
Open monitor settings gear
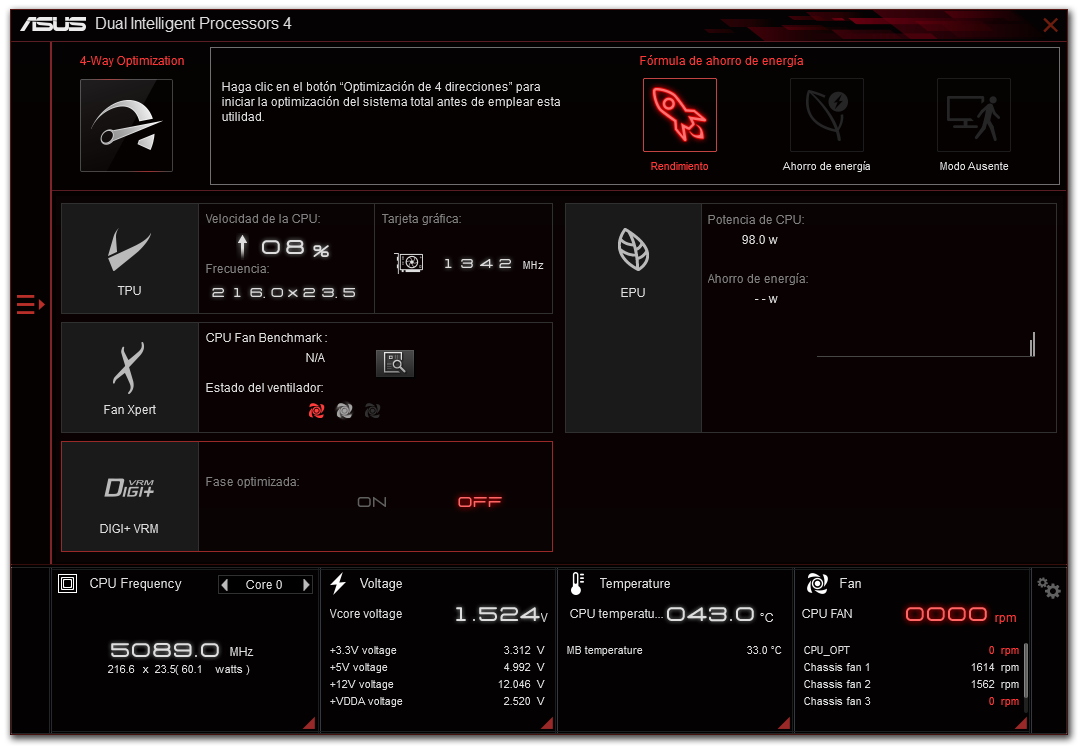pyautogui.click(x=1049, y=588)
